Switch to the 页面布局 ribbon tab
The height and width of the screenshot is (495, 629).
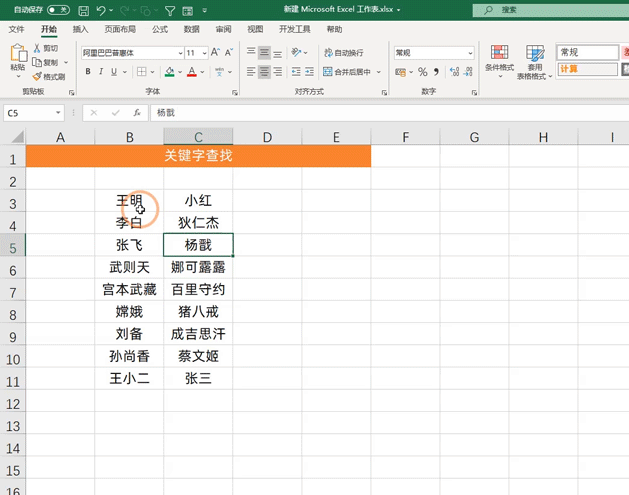coord(120,29)
